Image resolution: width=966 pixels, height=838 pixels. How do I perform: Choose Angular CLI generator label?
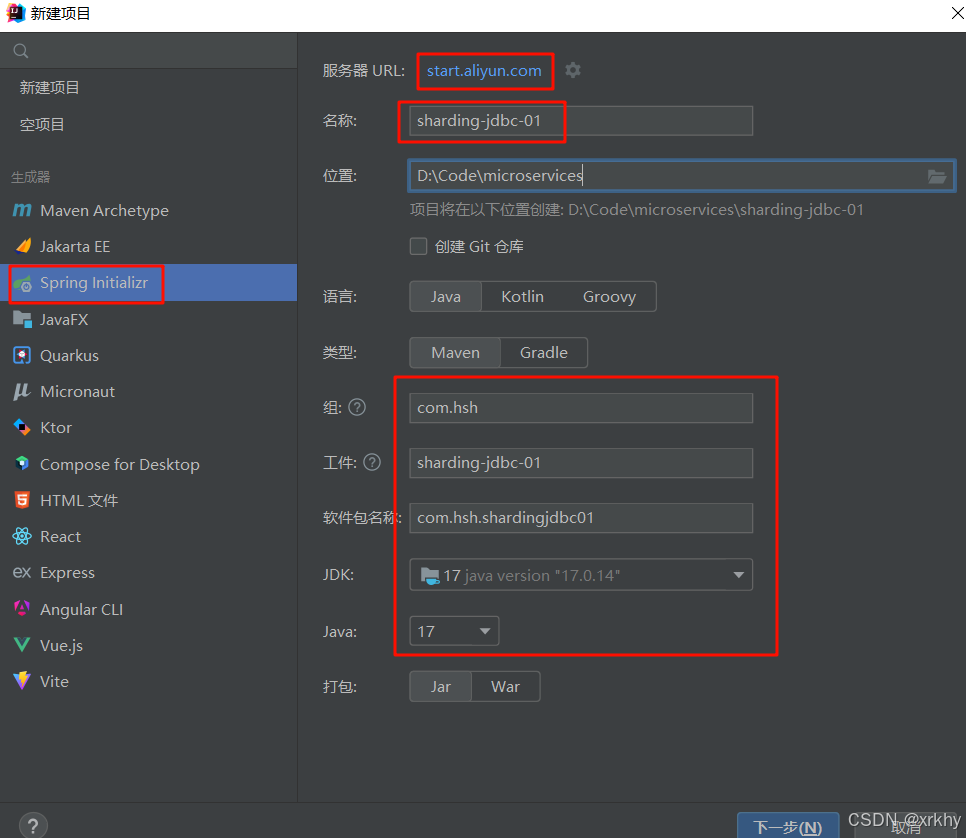click(81, 609)
